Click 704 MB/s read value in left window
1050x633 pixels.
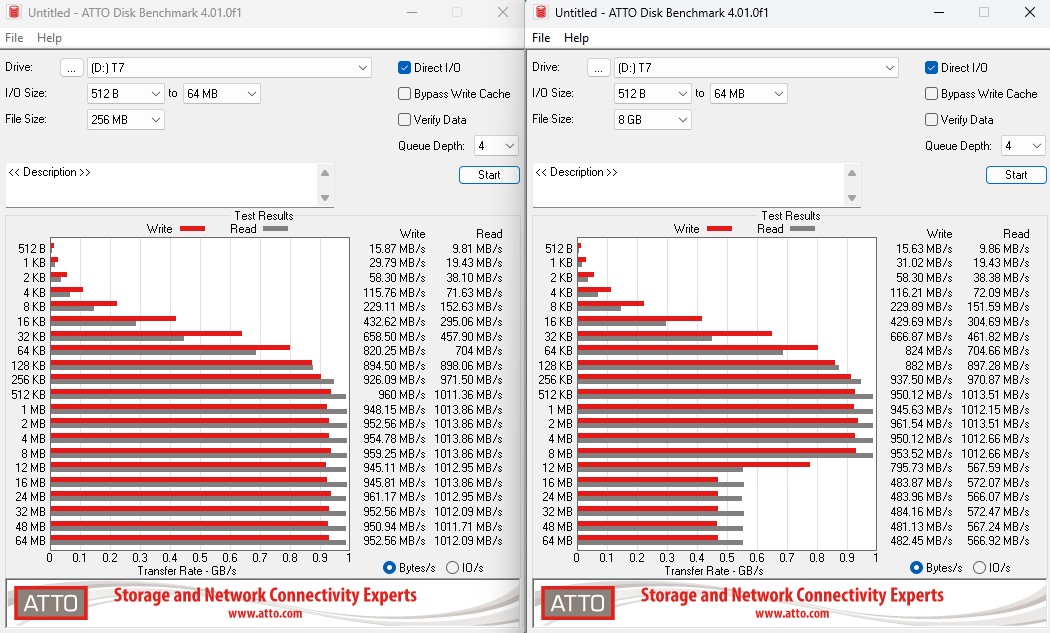tap(479, 351)
